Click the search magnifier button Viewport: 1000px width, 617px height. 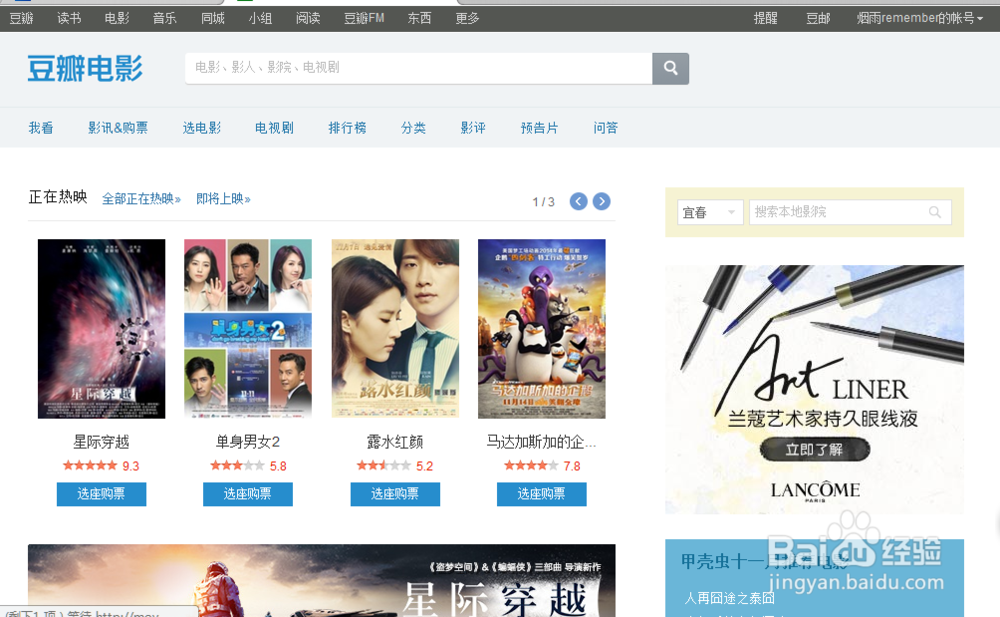coord(670,68)
